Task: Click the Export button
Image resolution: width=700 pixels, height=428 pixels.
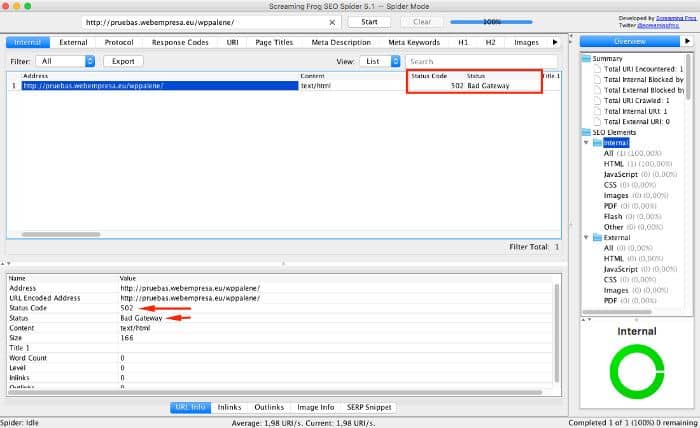Action: coord(123,61)
